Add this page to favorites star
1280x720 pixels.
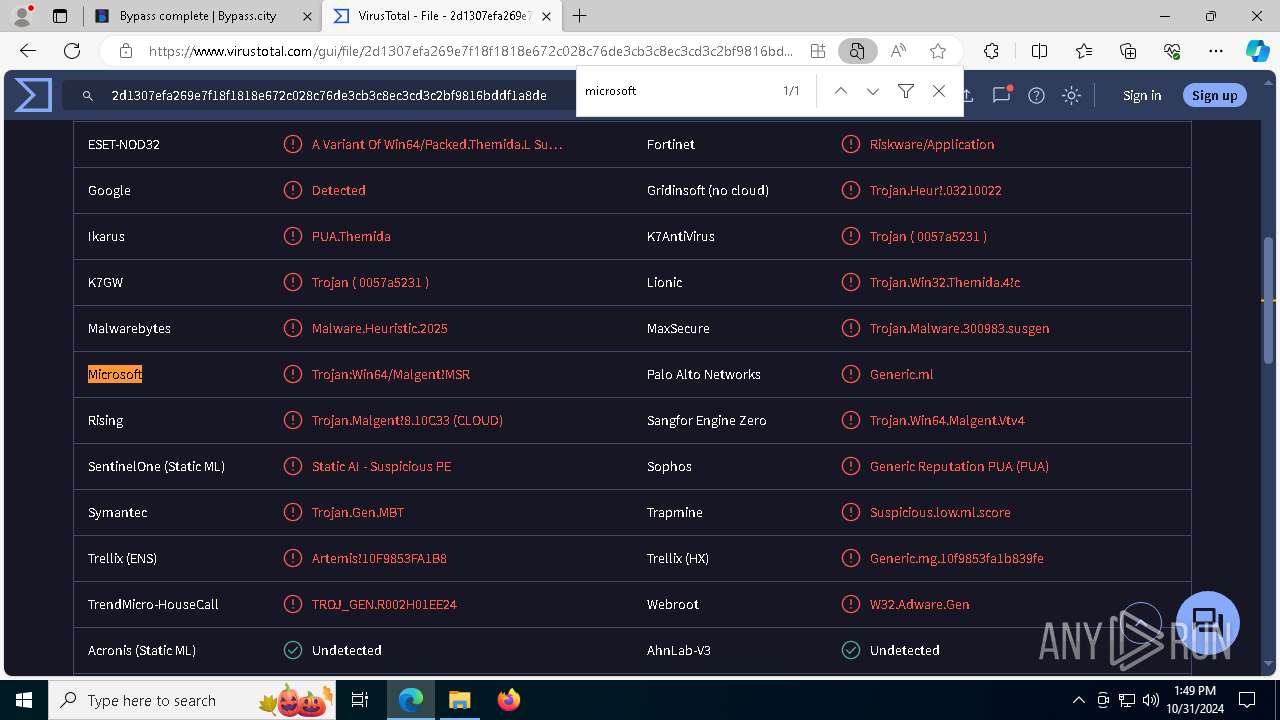[938, 51]
